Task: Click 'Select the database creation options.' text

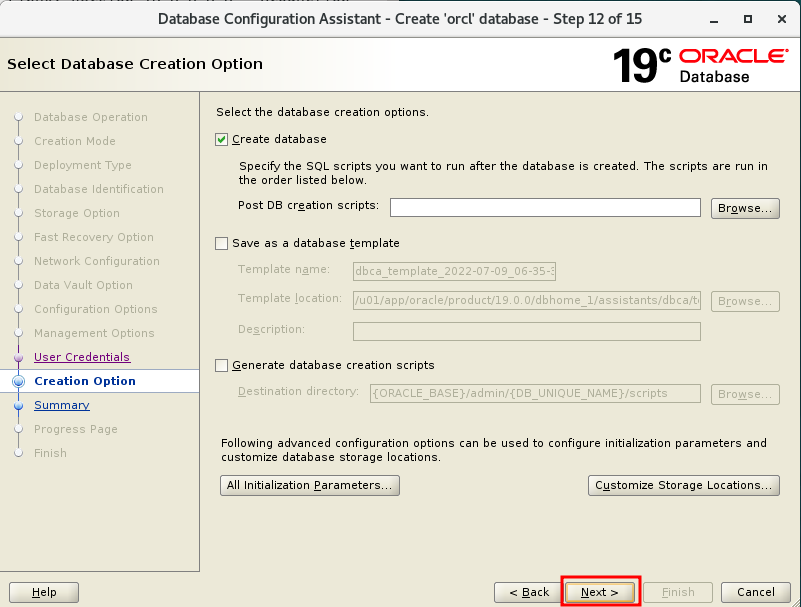Action: coord(322,112)
